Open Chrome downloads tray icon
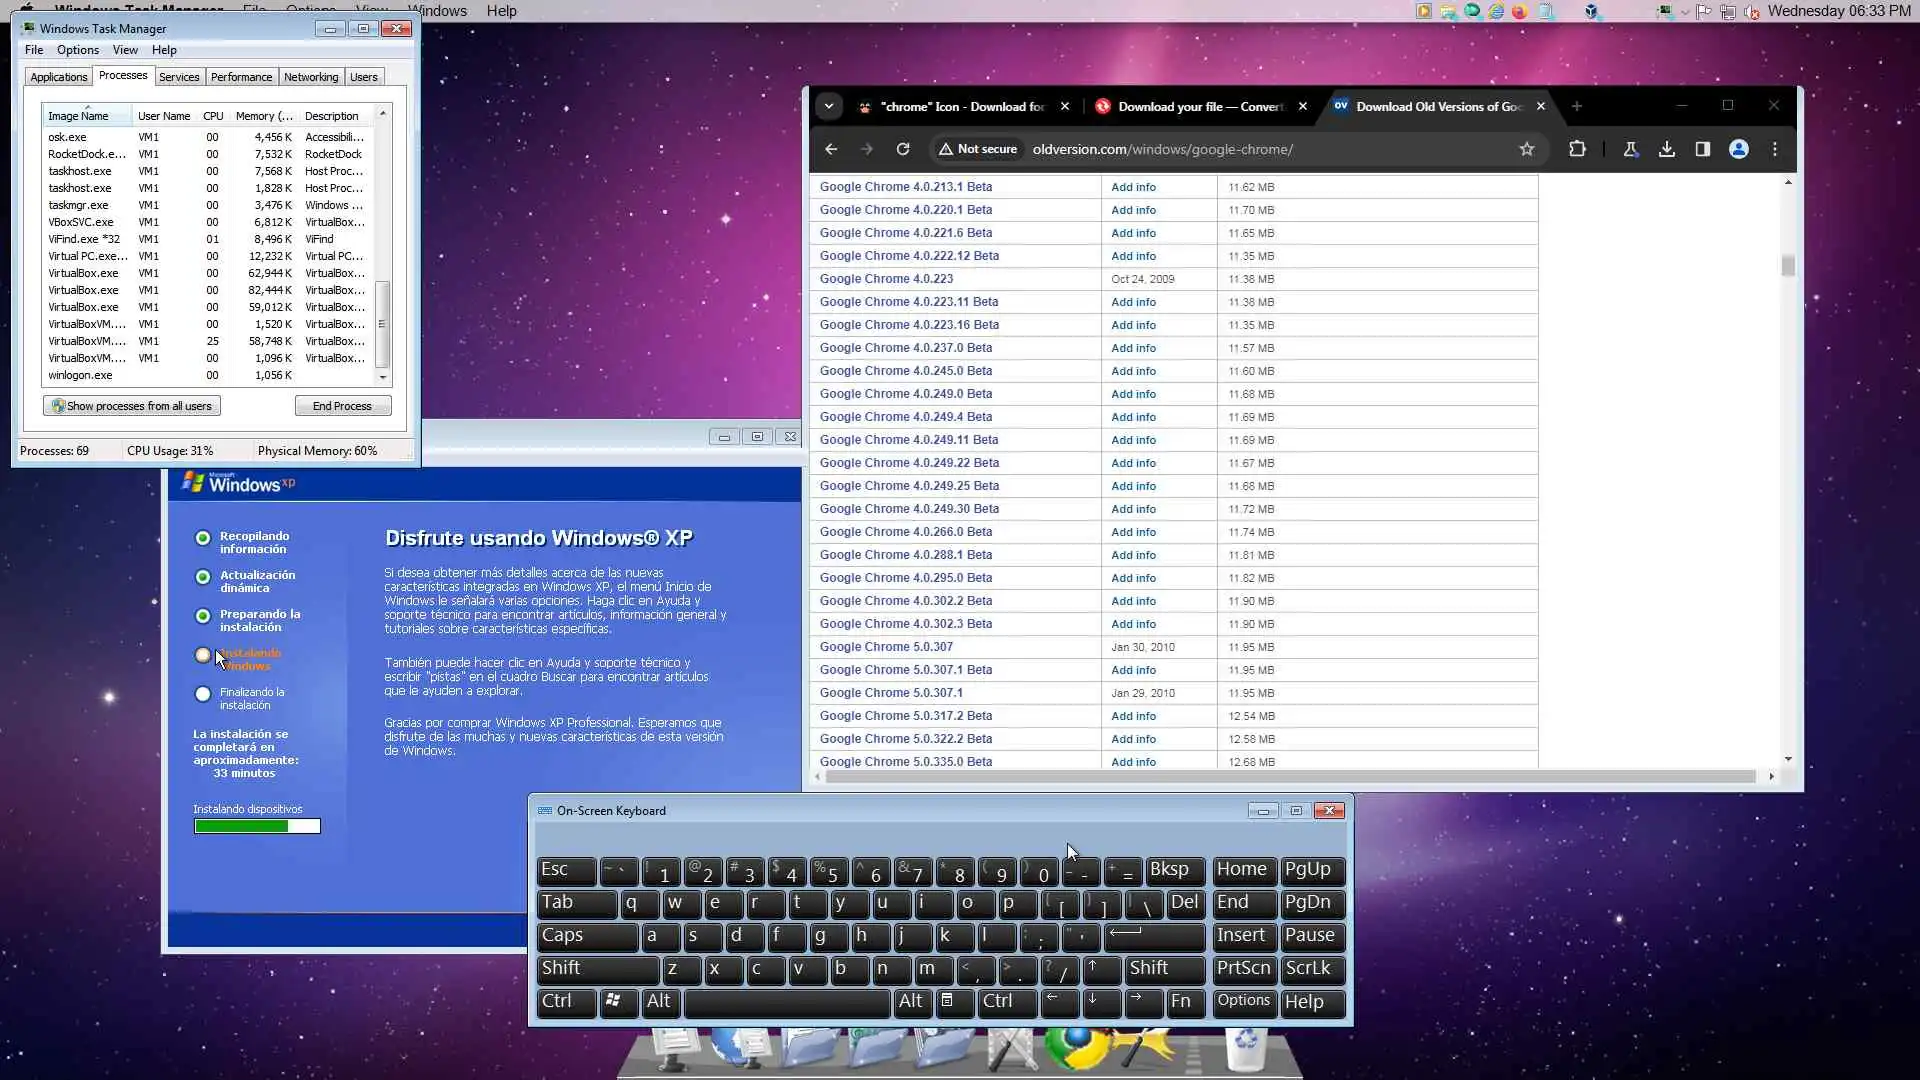The image size is (1920, 1080). point(1666,149)
